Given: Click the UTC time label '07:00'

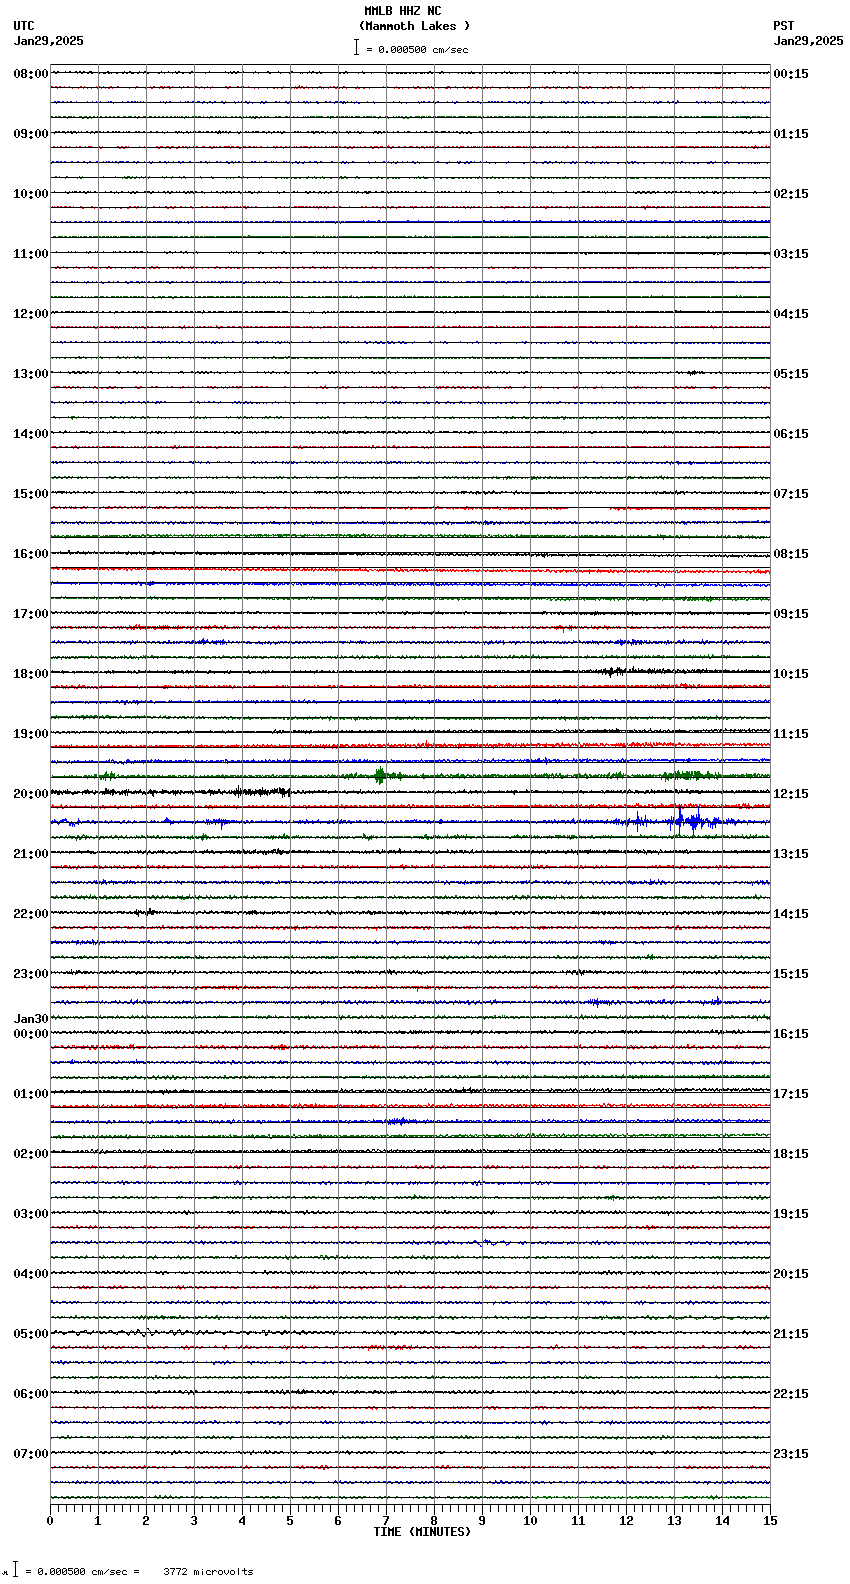Looking at the screenshot, I should tap(31, 1454).
